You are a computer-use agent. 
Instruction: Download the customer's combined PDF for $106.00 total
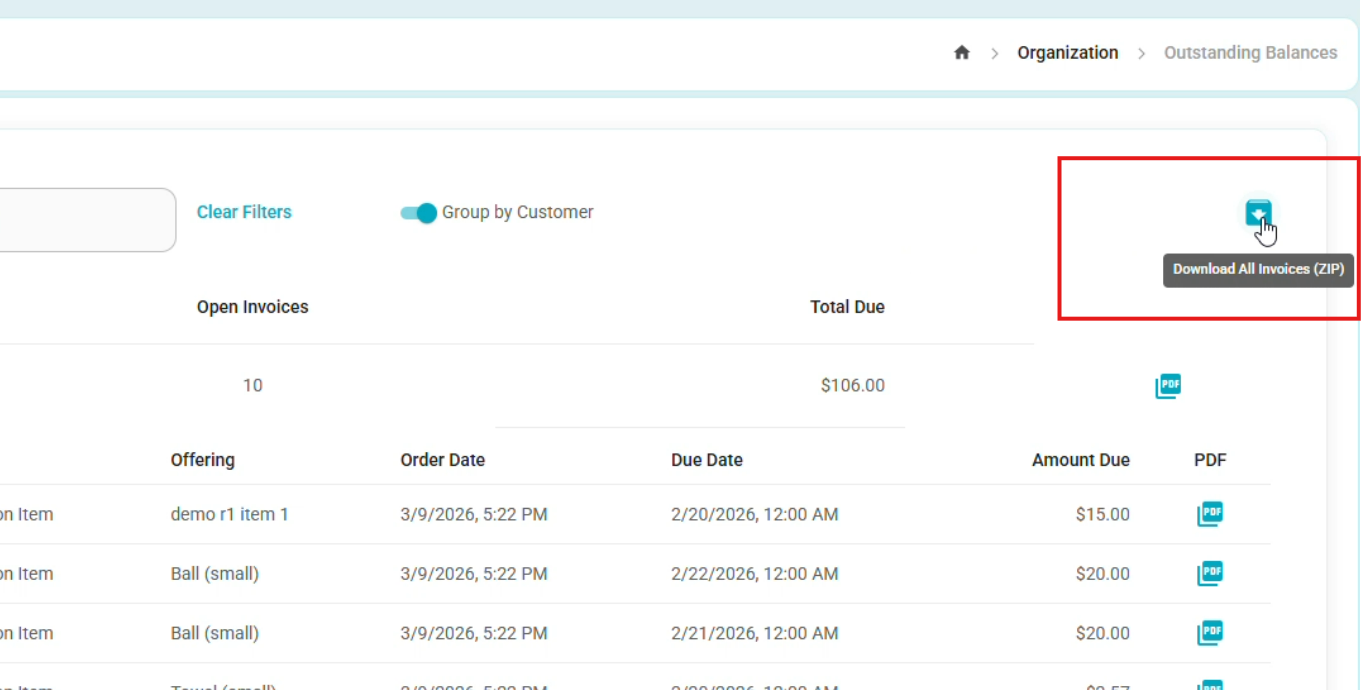coord(1168,386)
